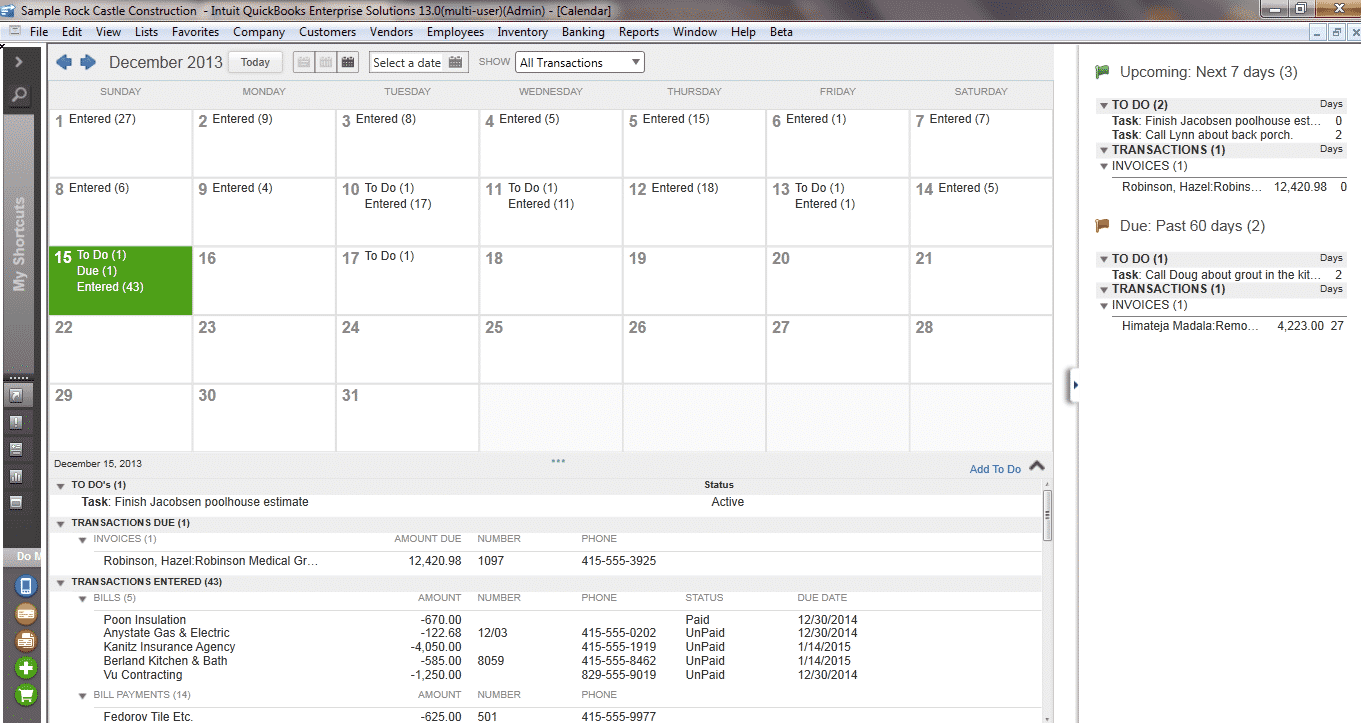Screen dimensions: 1361x723
Task: Collapse Past Due TO DO (1) section
Action: [x=1103, y=259]
